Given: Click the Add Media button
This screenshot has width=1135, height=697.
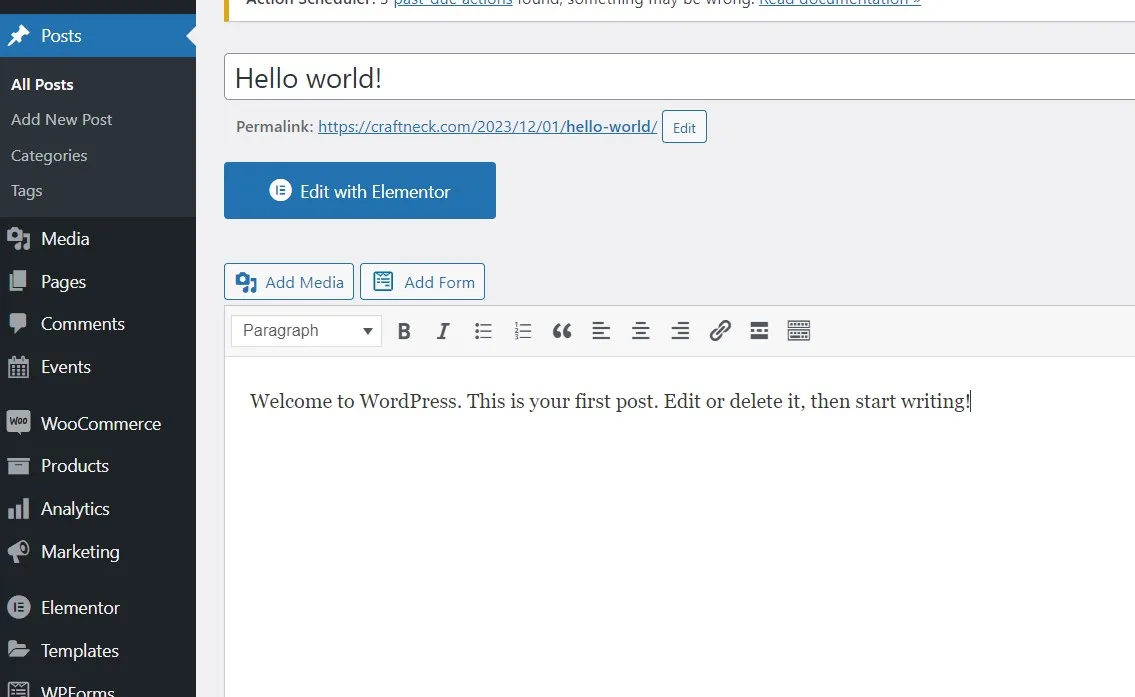Looking at the screenshot, I should click(289, 282).
